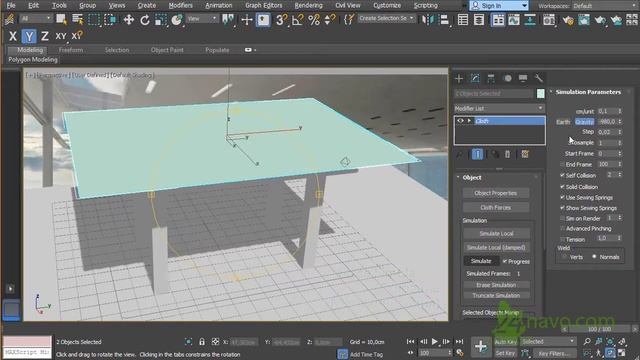Click the Truncate Simulation button
Screen dimensions: 640x360
tap(496, 295)
